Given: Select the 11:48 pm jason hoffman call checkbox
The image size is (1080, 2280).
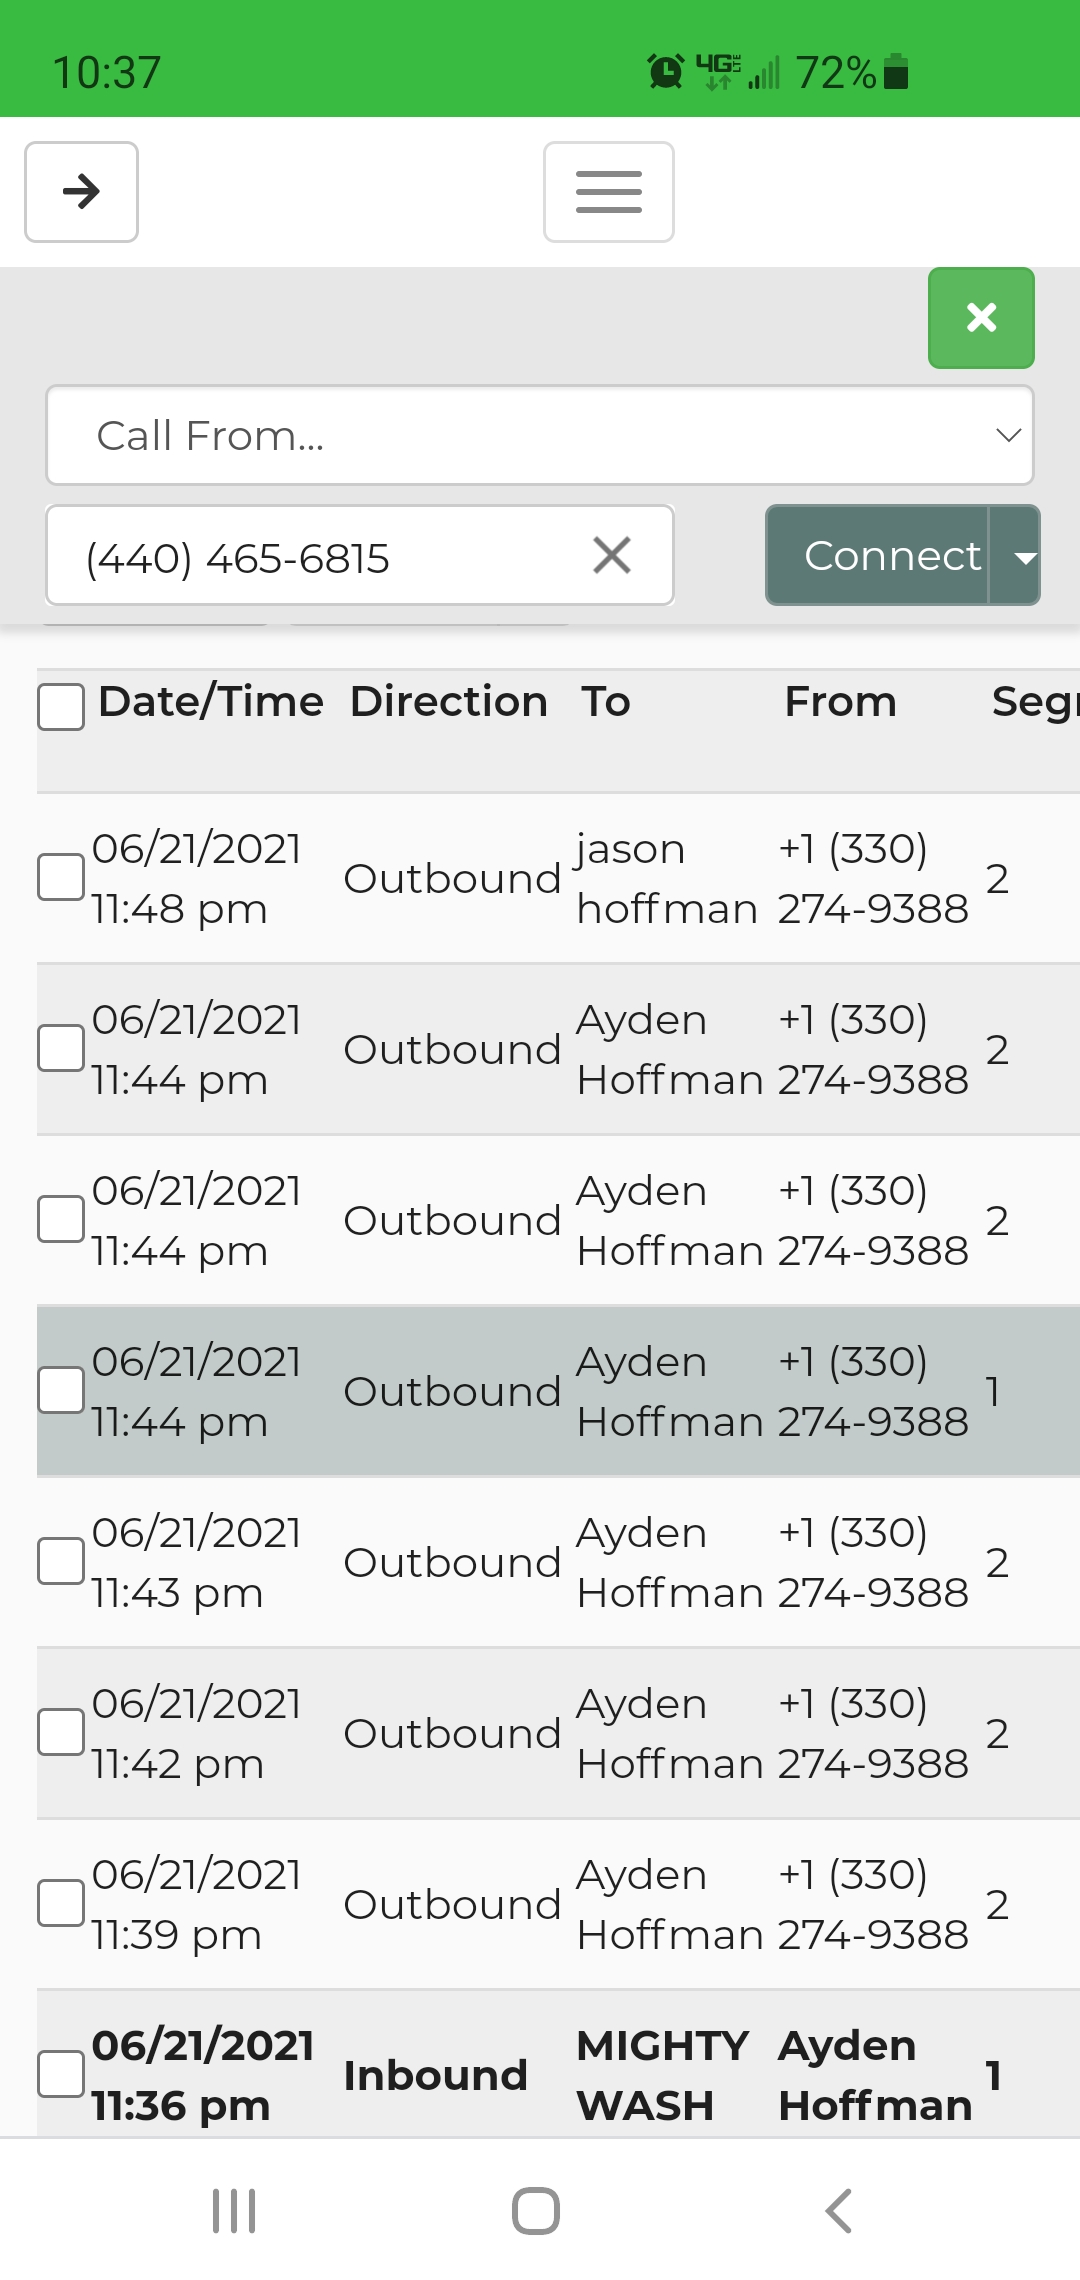Looking at the screenshot, I should tap(61, 878).
